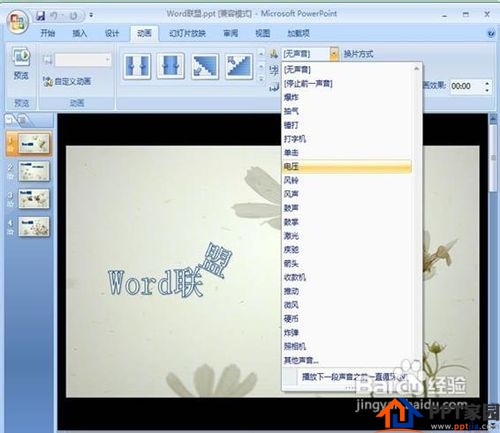Choose [停止前一声音] in the sound list
Screen dimensions: 500x433
tap(347, 83)
